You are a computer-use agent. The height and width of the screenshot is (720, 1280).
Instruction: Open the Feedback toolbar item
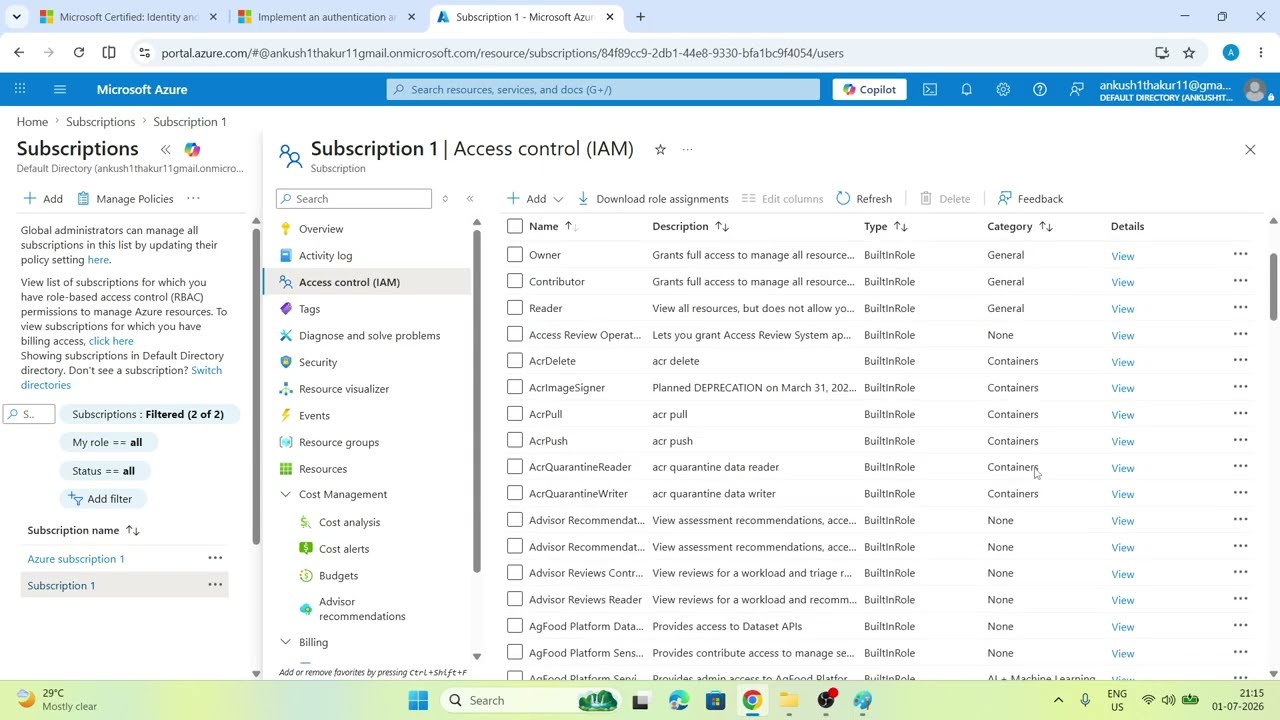(1030, 198)
